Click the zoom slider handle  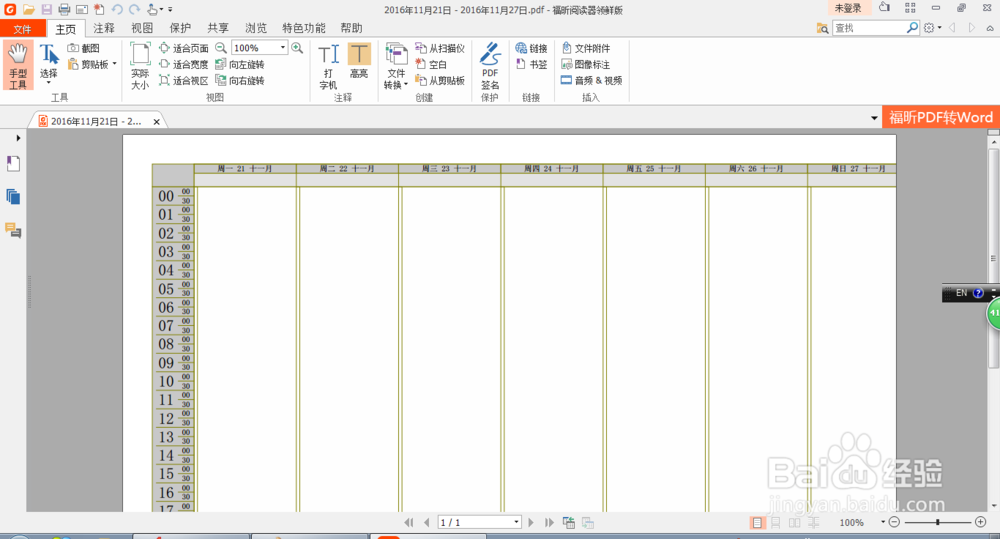tap(937, 522)
